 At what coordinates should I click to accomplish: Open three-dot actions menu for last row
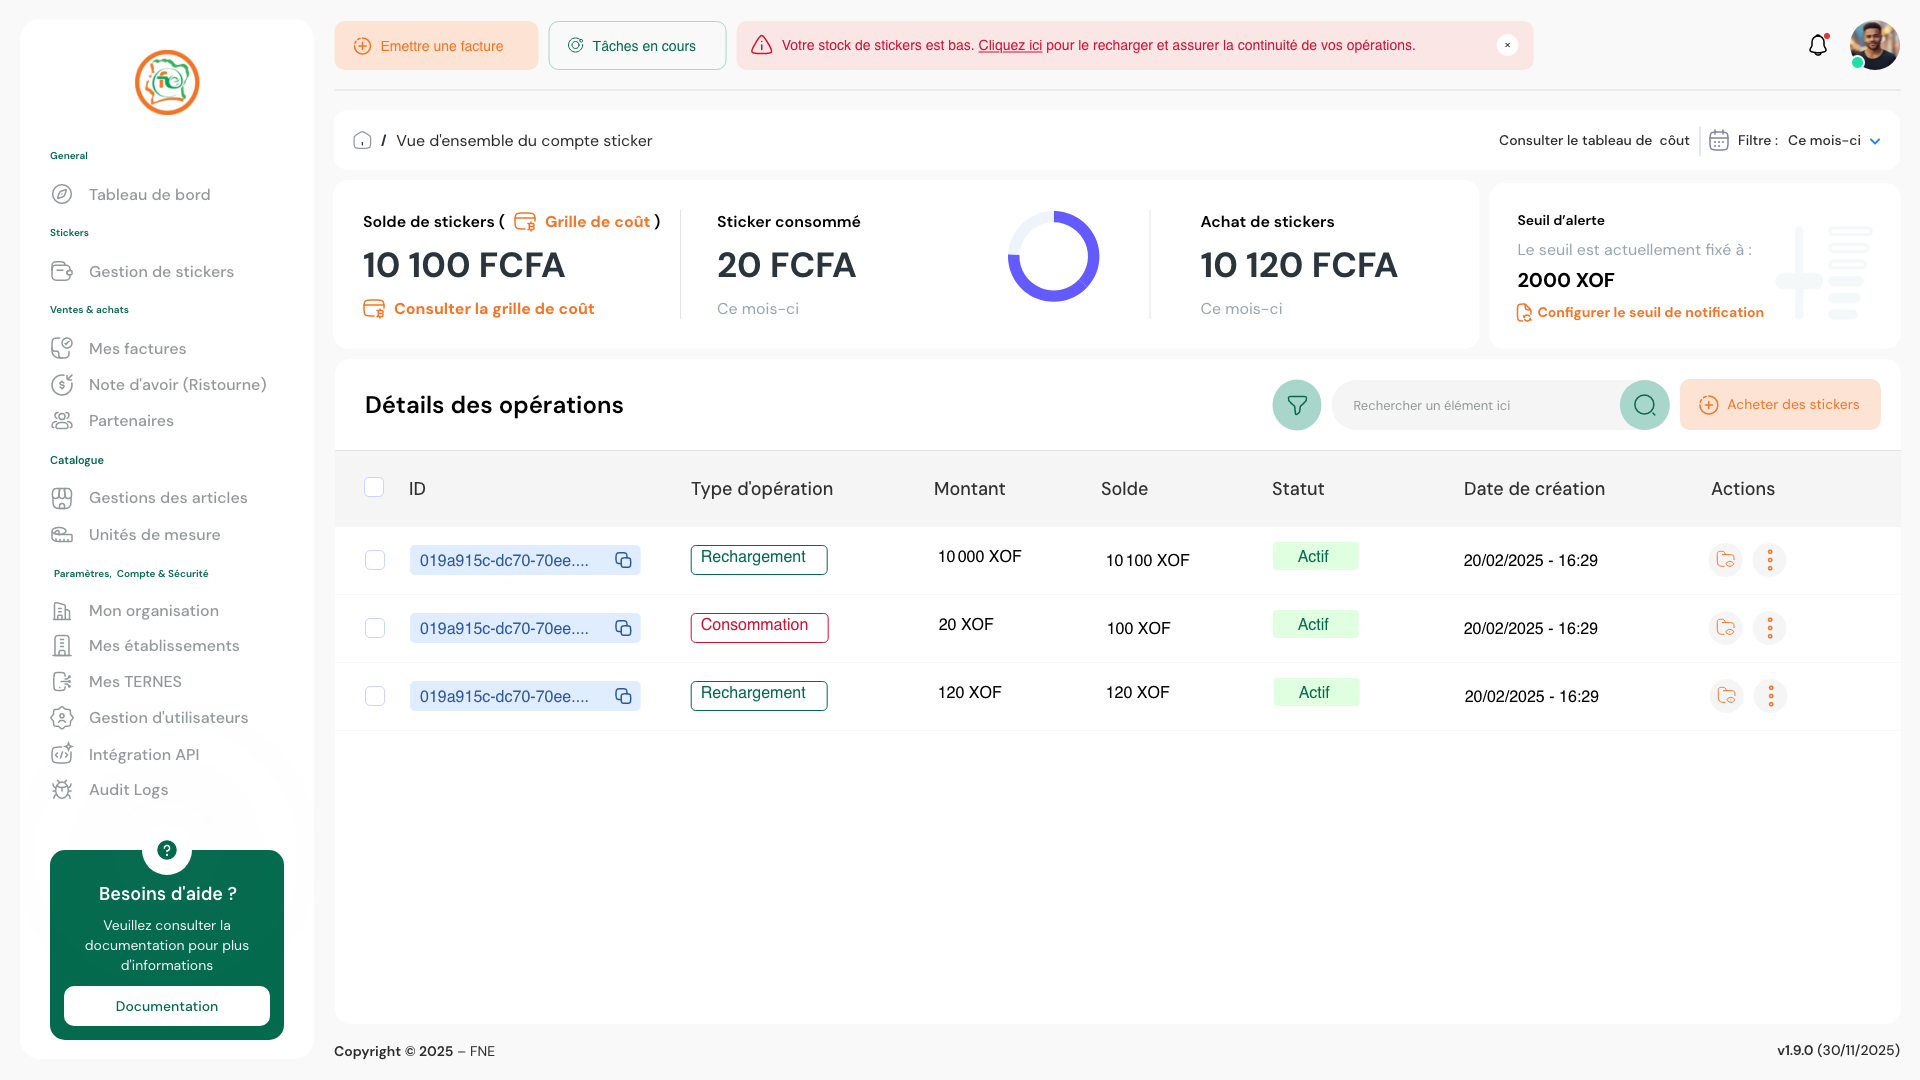(x=1770, y=696)
